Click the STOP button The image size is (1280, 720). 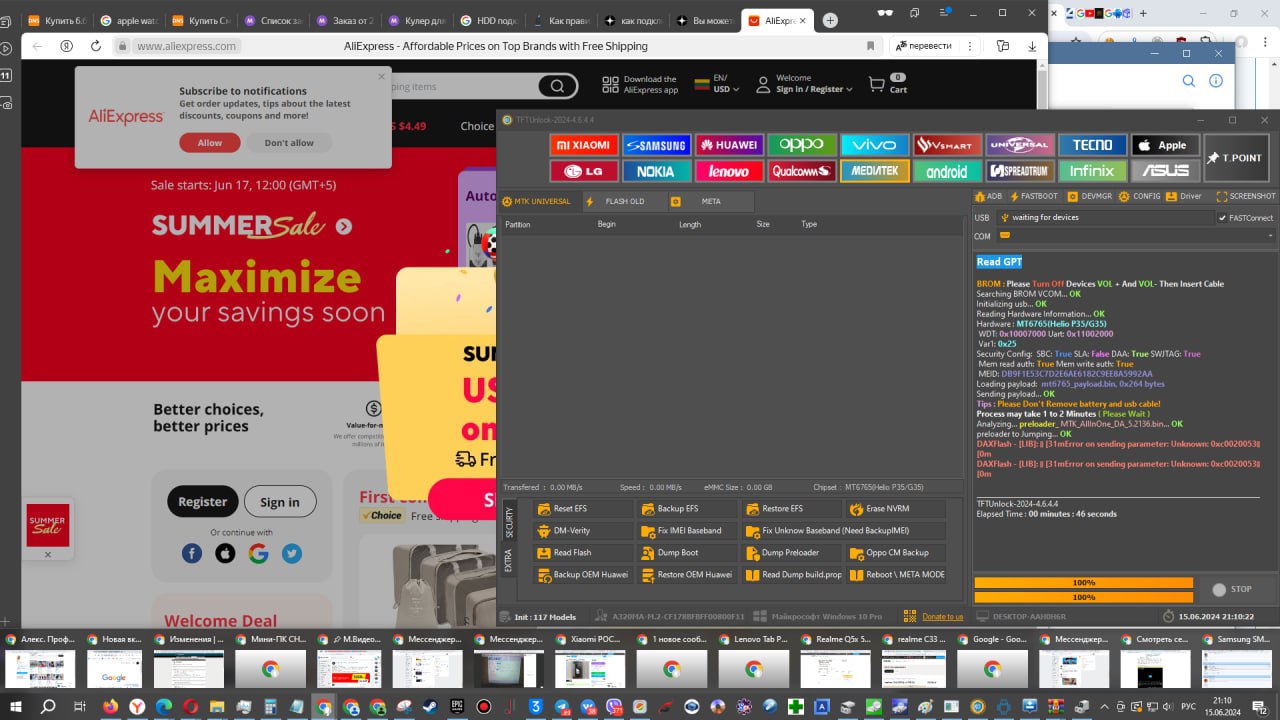click(x=1232, y=590)
